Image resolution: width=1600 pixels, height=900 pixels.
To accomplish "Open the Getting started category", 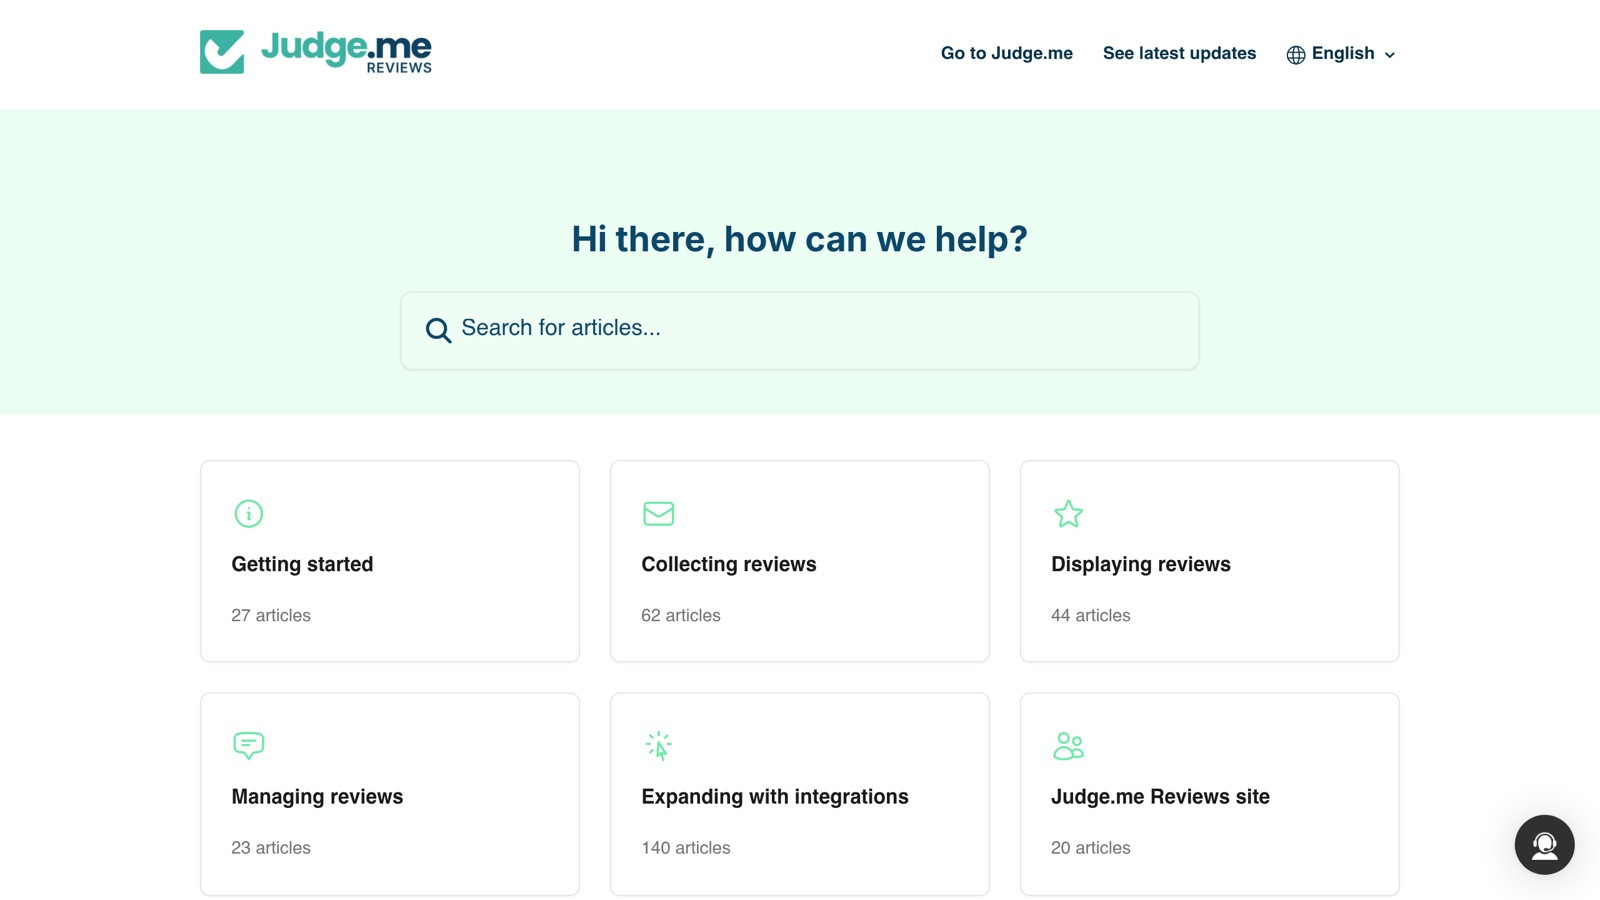I will tap(390, 561).
